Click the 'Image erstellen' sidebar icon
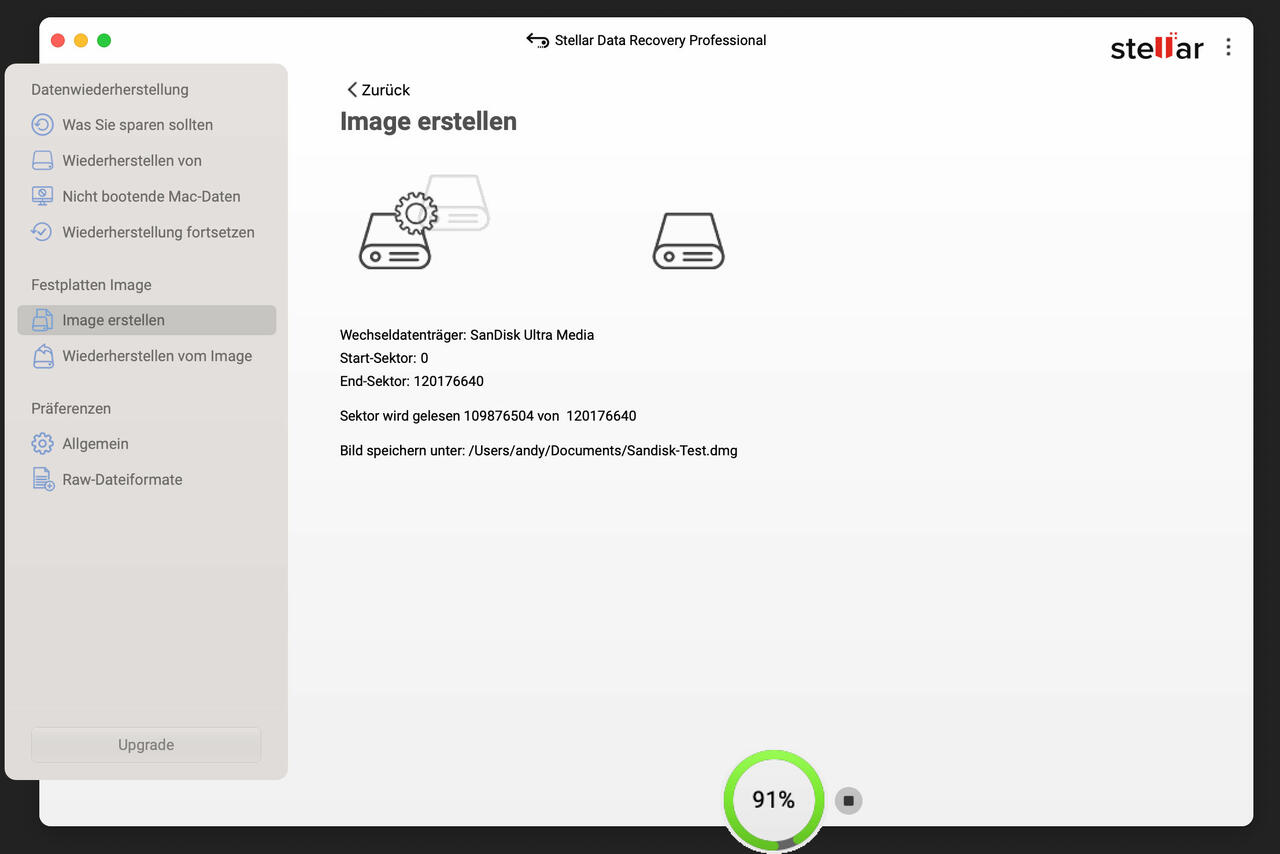Viewport: 1280px width, 854px height. 42,320
